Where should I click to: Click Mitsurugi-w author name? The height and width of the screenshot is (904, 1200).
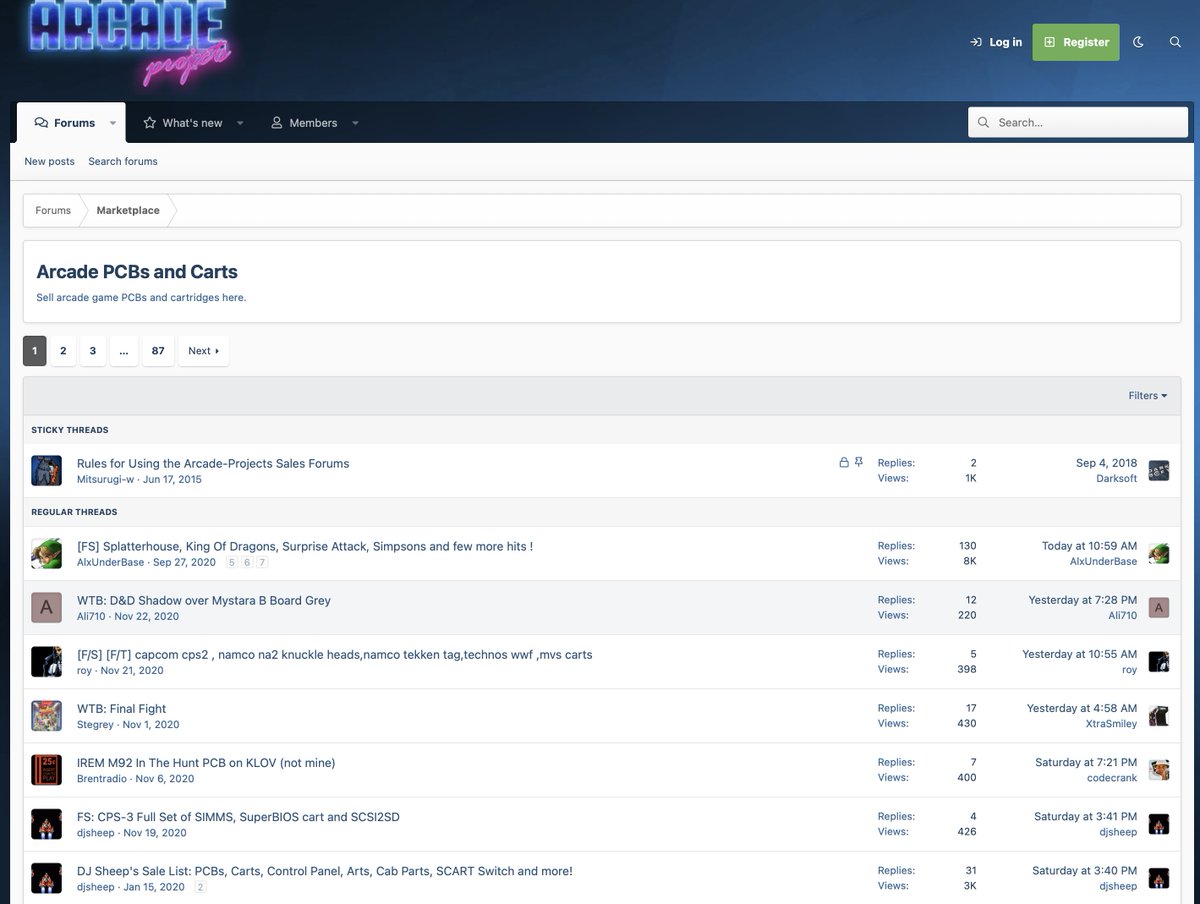click(105, 479)
